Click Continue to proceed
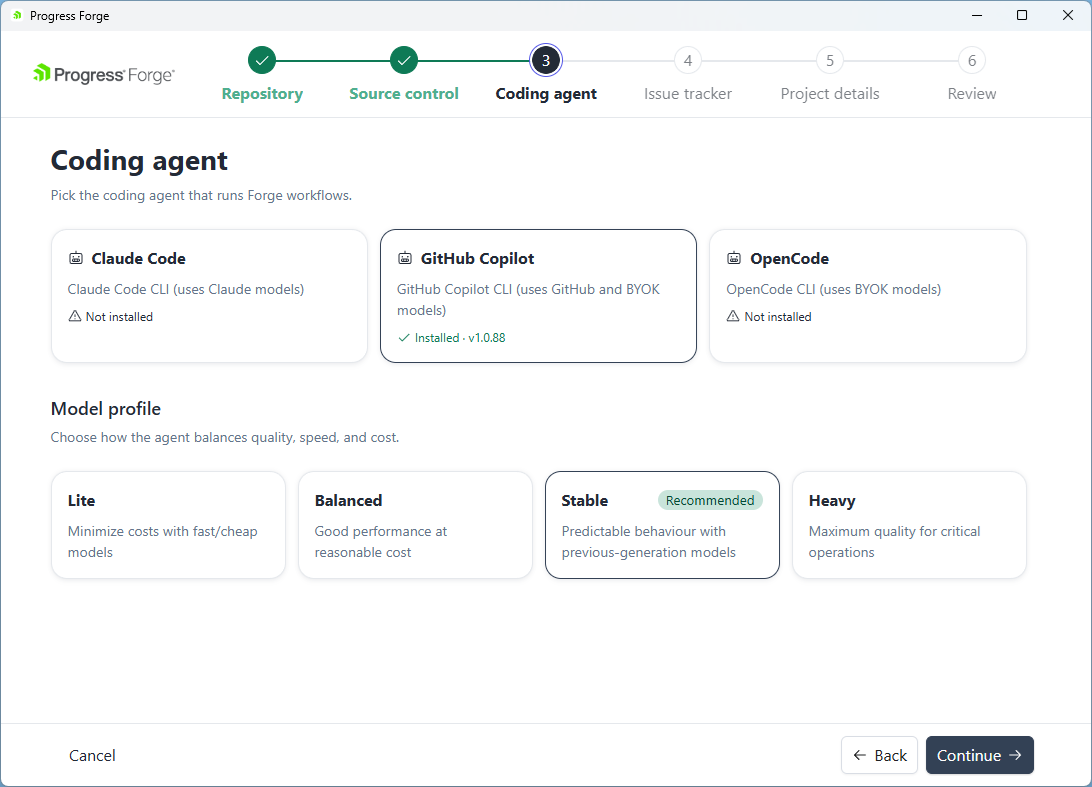 980,755
